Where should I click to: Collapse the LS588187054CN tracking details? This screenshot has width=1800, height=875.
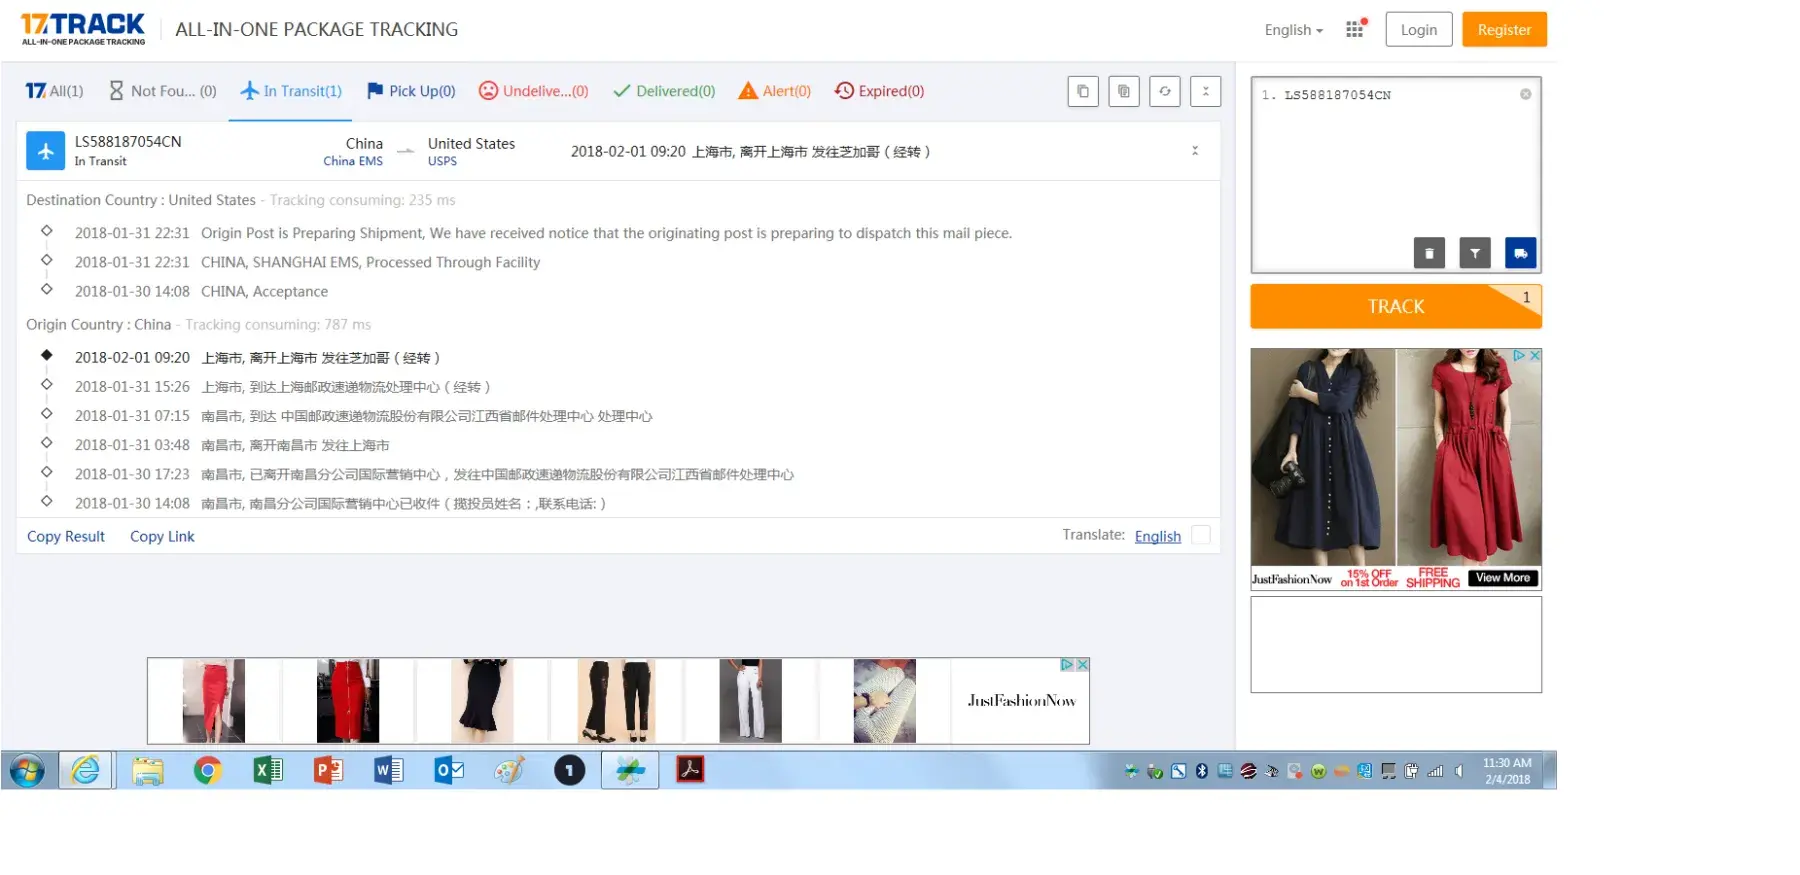coord(1195,151)
